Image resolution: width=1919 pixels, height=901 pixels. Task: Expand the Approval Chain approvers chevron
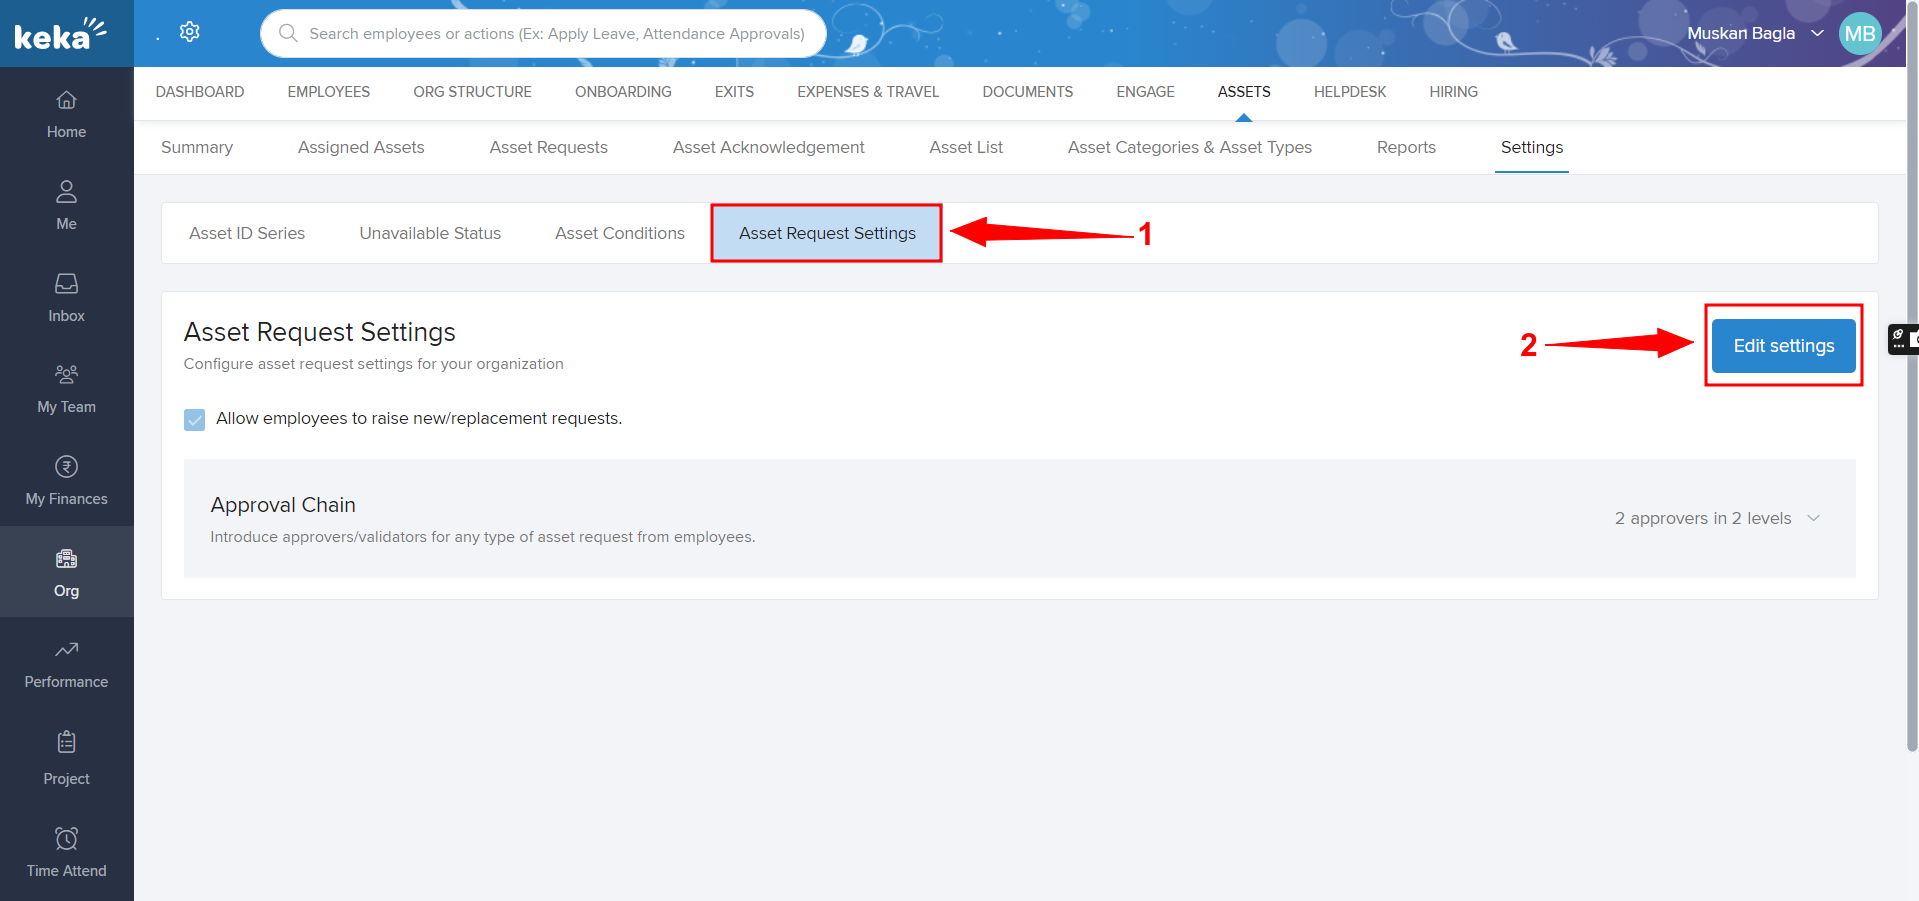[x=1814, y=518]
